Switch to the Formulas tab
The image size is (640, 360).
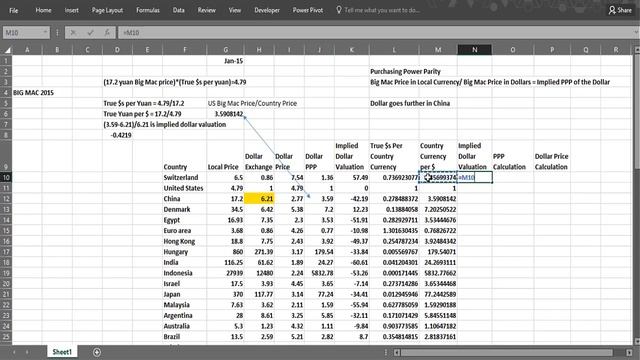click(x=148, y=10)
